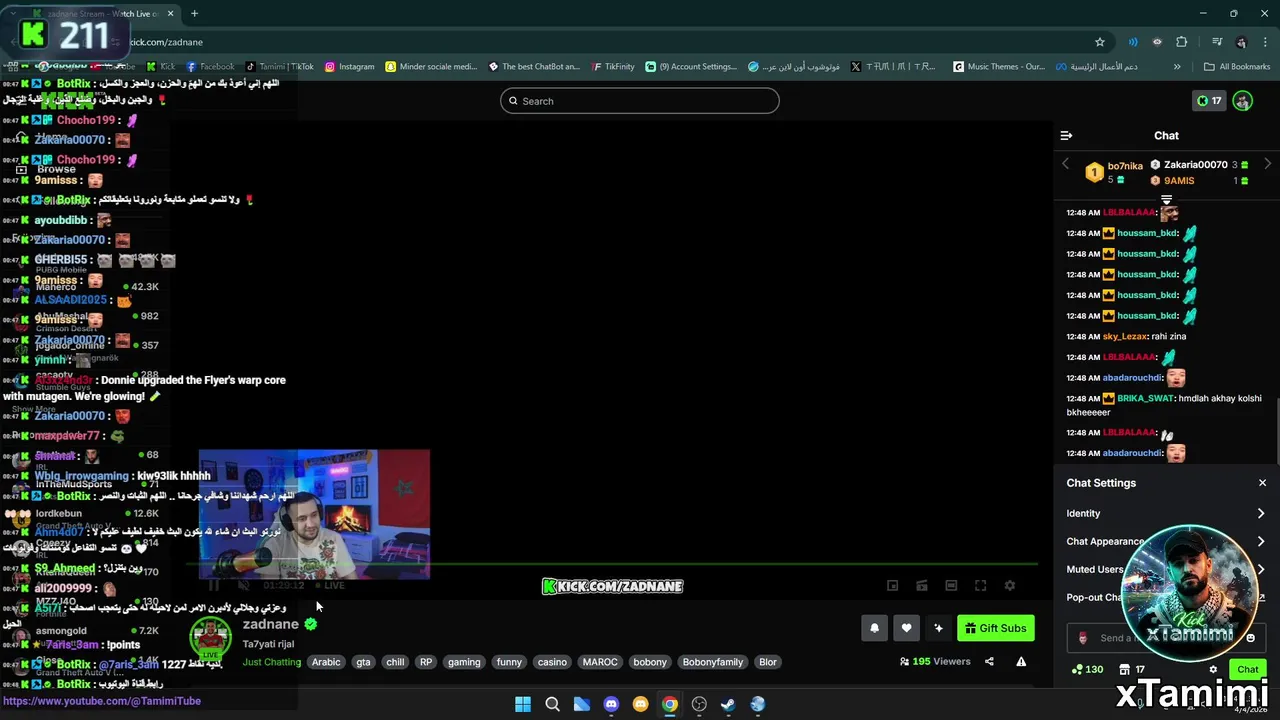This screenshot has width=1280, height=720.
Task: Pause the stream video player
Action: pos(213,586)
